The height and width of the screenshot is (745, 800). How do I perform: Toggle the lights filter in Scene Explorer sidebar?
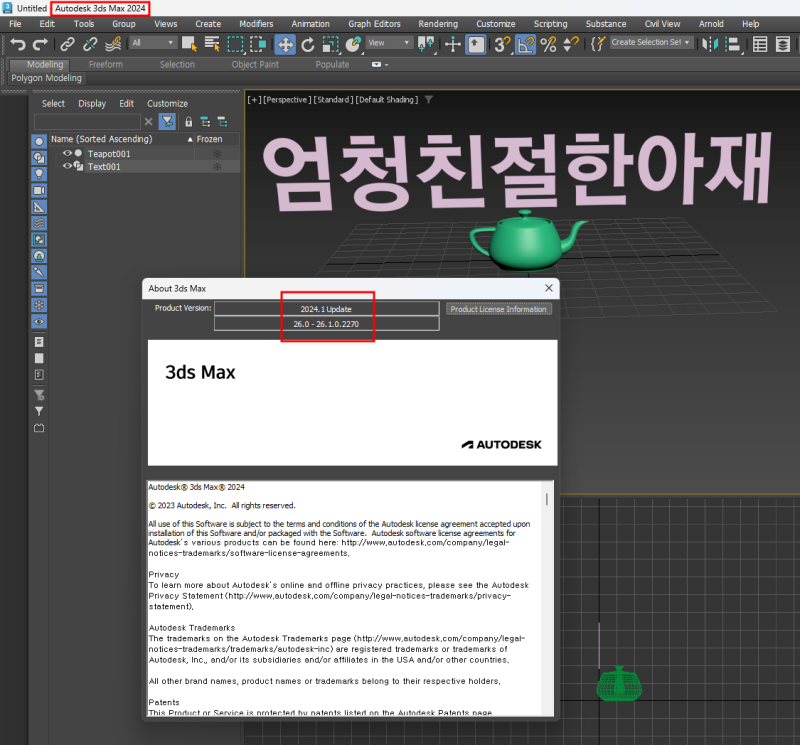pyautogui.click(x=38, y=173)
